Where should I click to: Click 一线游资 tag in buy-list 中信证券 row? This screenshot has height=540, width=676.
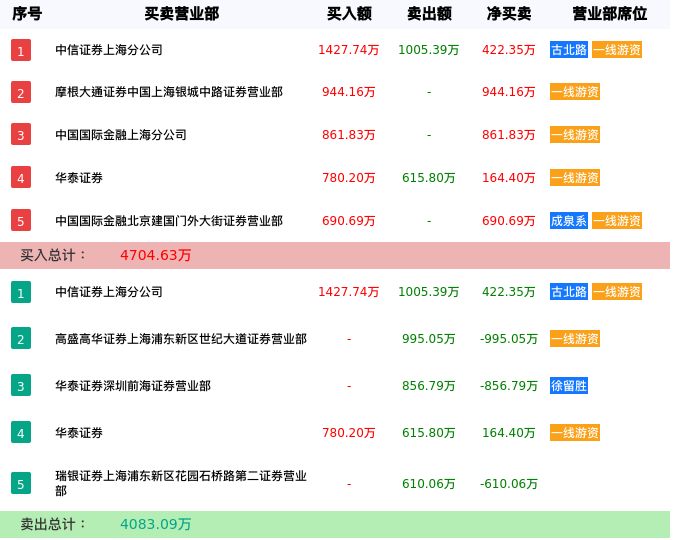pyautogui.click(x=617, y=50)
